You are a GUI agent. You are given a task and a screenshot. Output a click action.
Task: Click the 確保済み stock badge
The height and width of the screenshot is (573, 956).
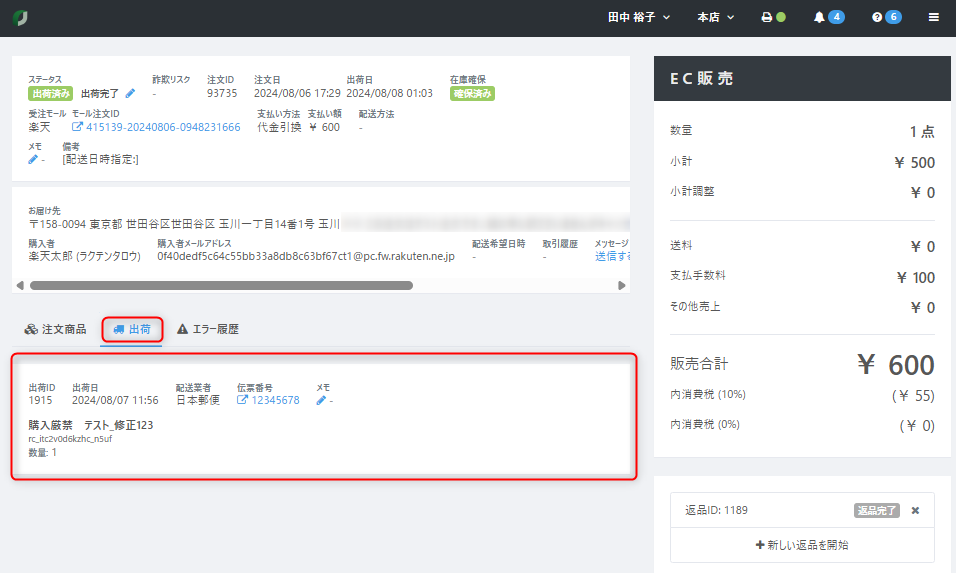tap(472, 93)
